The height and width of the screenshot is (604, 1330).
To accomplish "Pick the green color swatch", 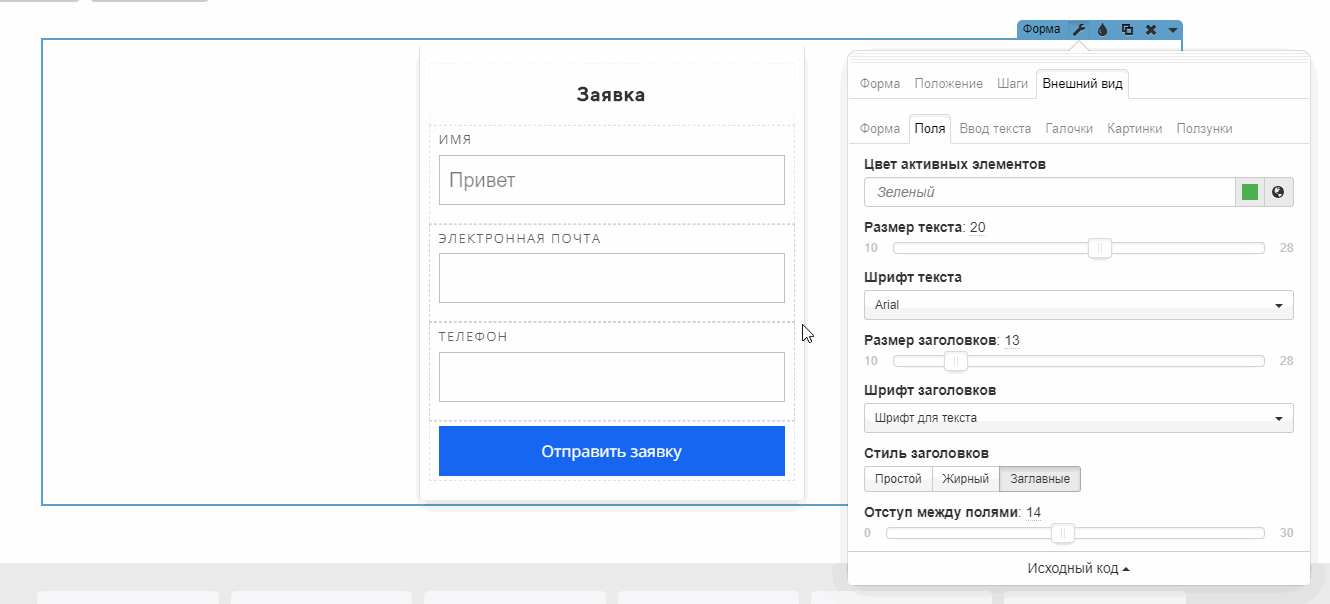I will coord(1250,192).
